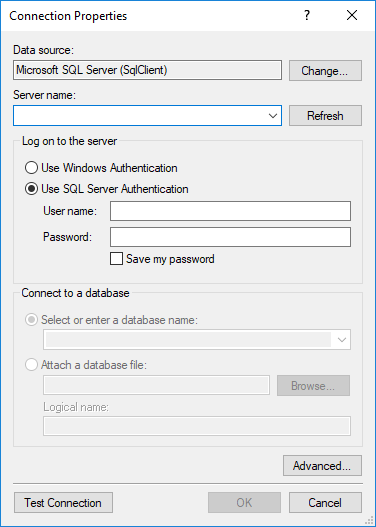The height and width of the screenshot is (527, 376).
Task: Cancel the Connection Properties dialog
Action: tap(325, 503)
